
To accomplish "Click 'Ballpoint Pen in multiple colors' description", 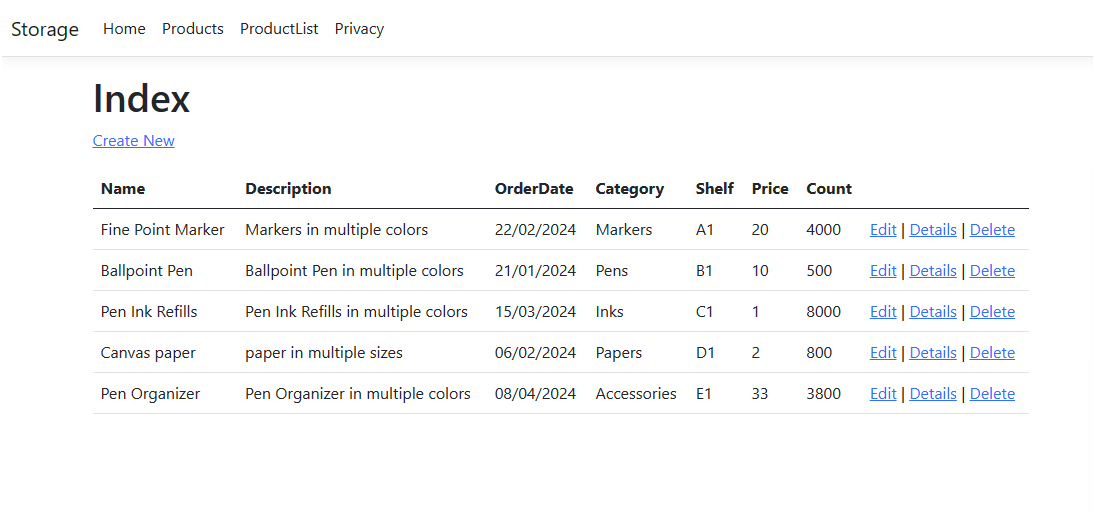I will (x=354, y=271).
